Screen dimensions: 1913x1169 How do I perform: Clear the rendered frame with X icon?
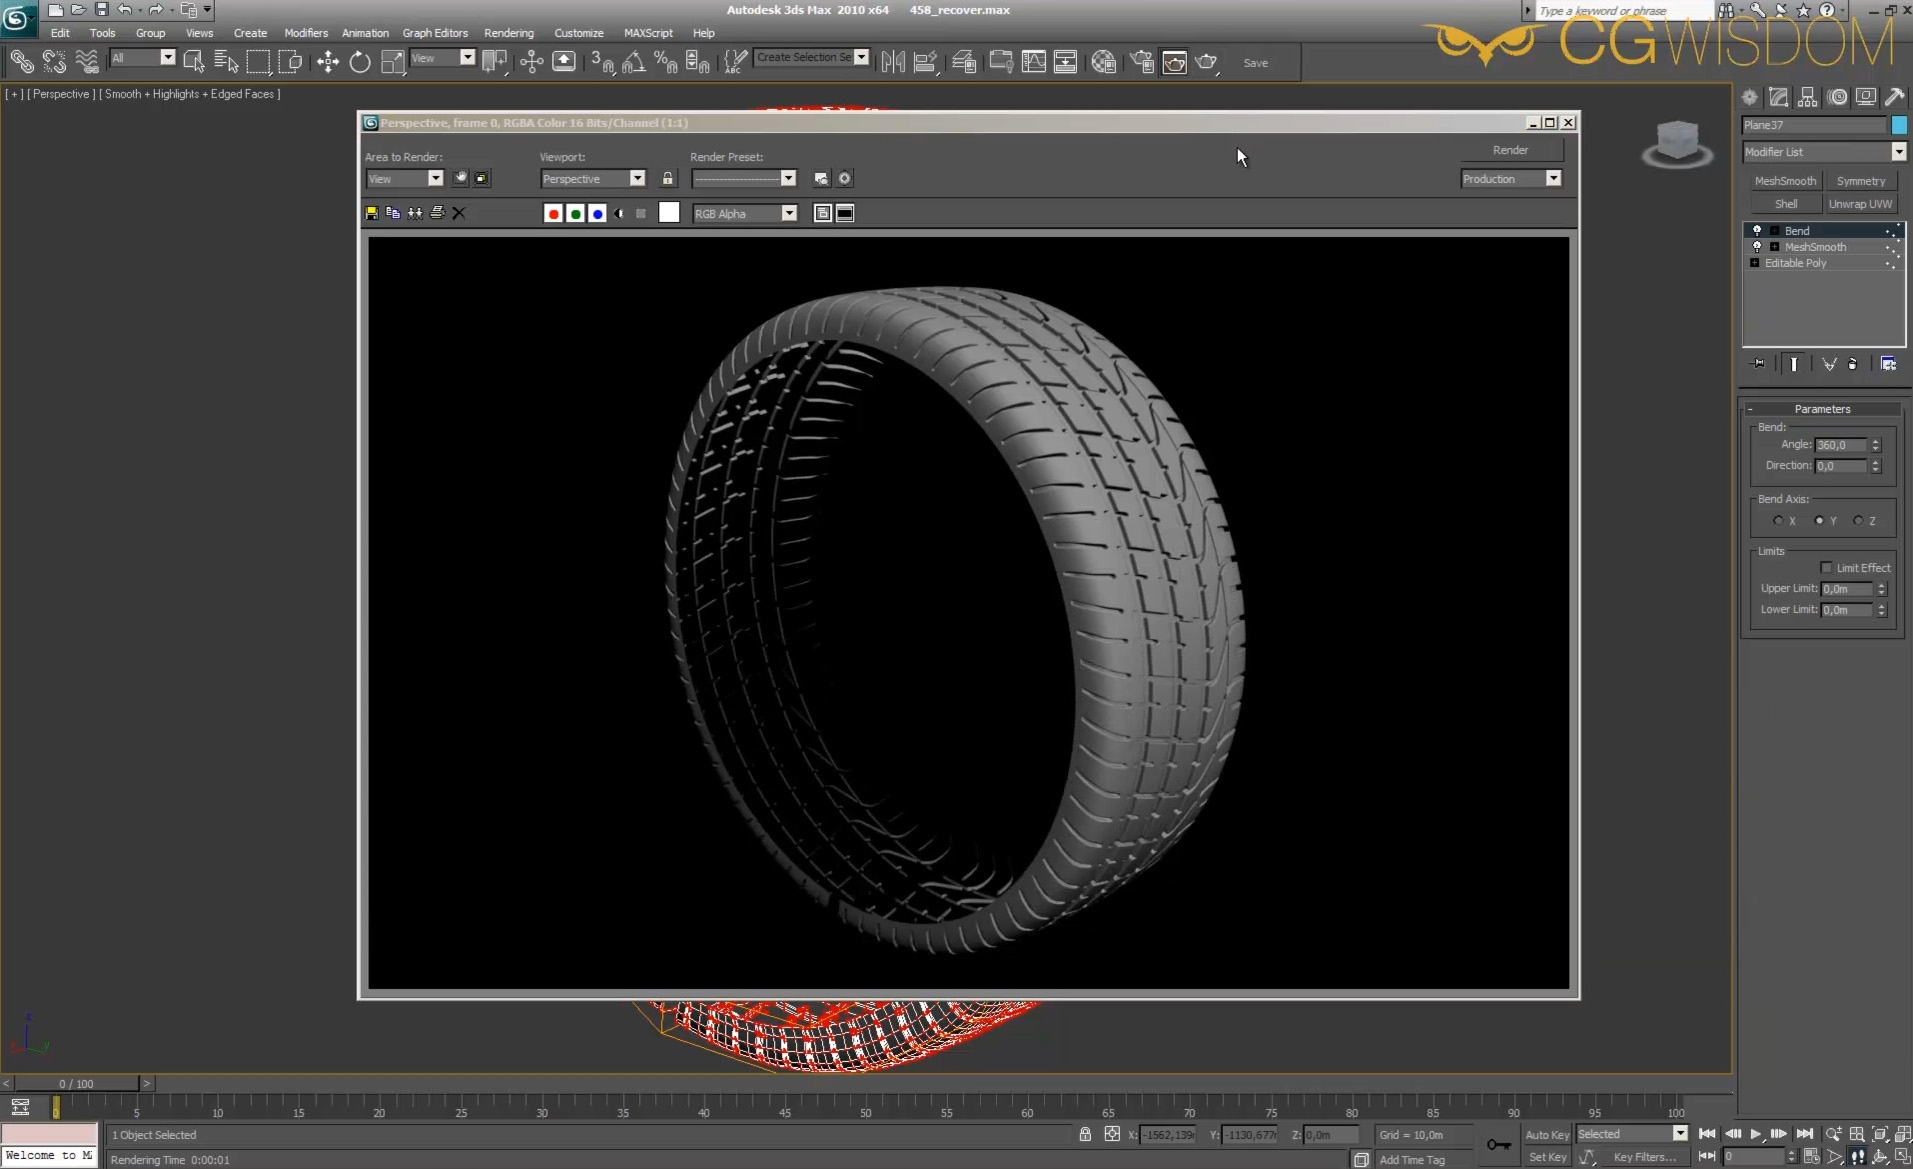459,213
